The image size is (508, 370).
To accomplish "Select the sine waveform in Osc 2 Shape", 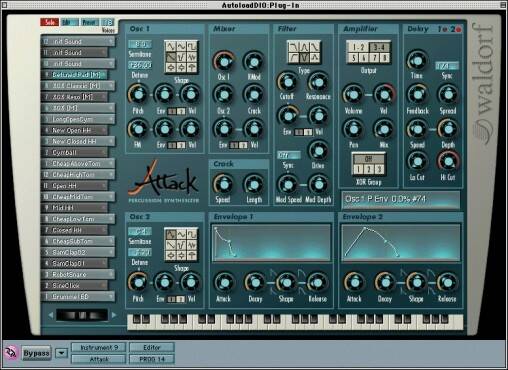I will click(181, 234).
